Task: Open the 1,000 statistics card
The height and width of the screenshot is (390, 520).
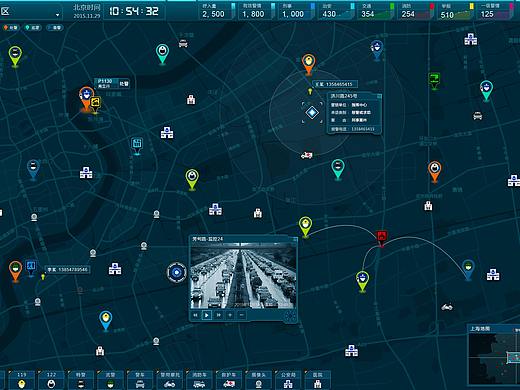Action: (x=297, y=11)
